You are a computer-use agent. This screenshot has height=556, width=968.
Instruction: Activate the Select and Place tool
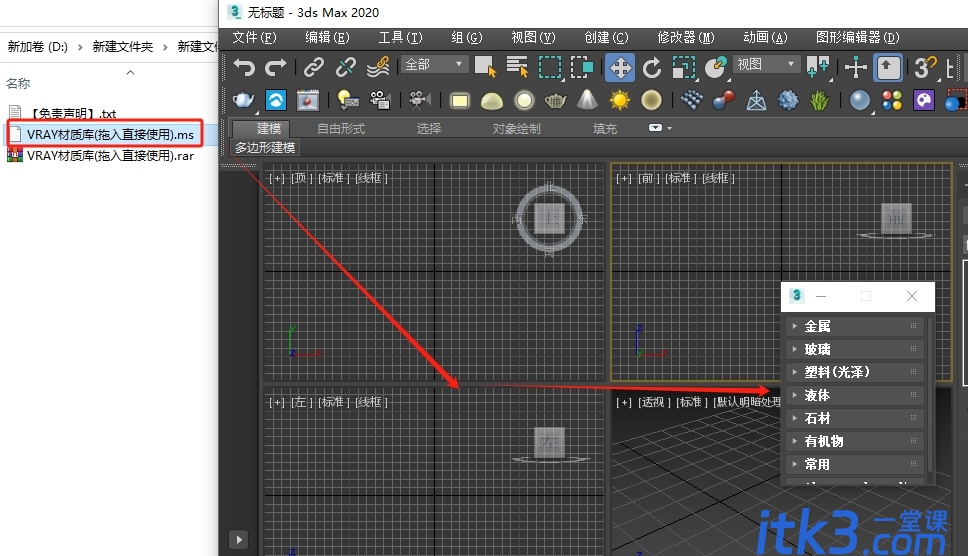716,67
